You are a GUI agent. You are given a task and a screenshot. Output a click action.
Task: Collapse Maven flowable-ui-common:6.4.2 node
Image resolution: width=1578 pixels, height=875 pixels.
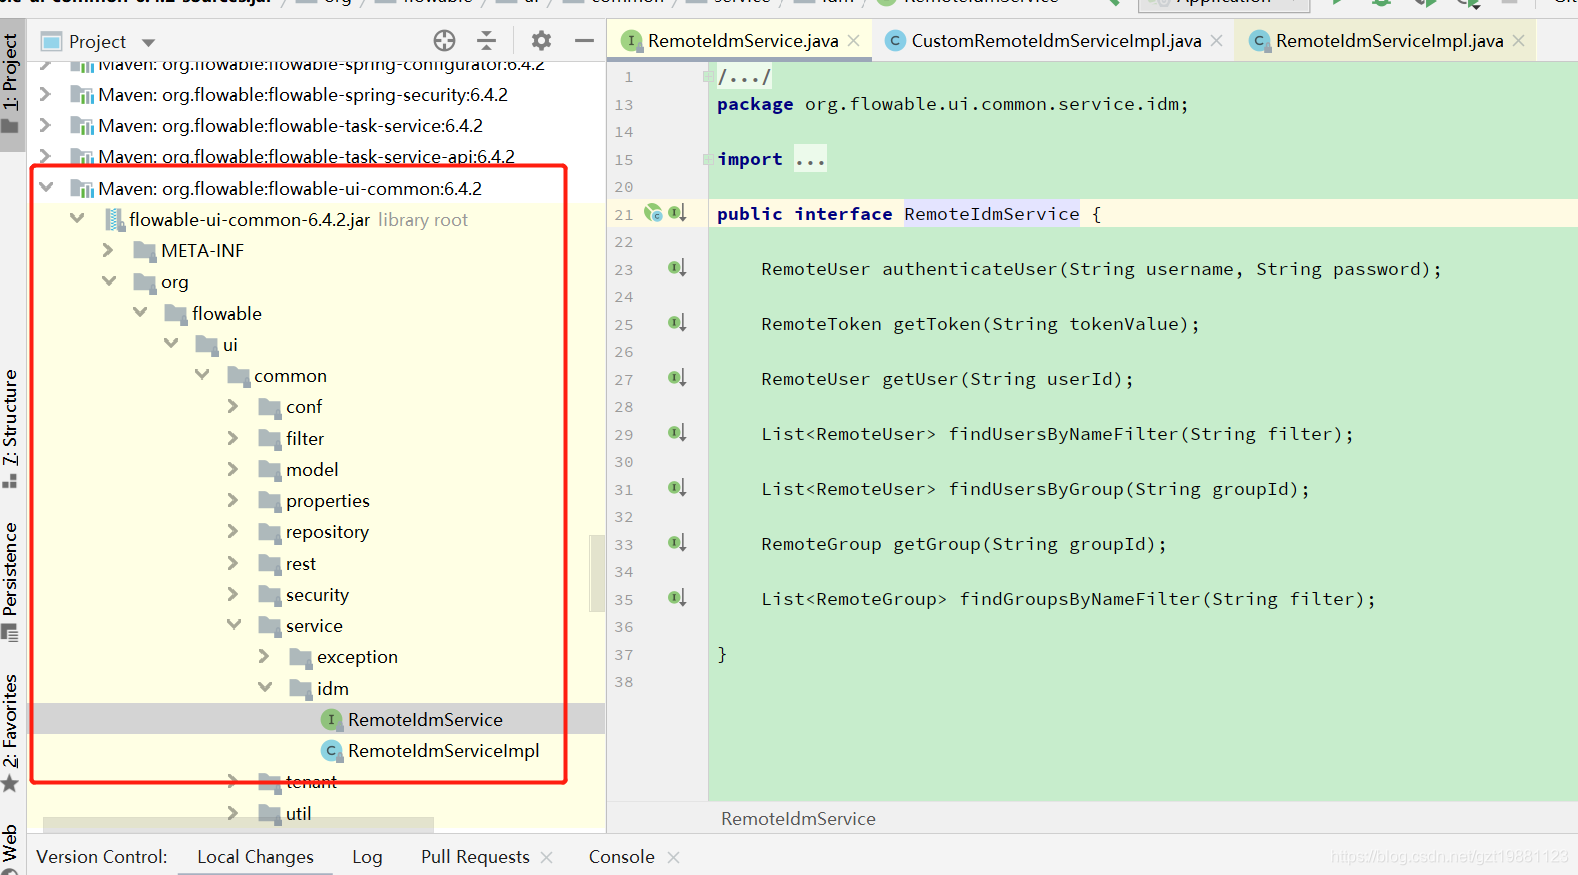click(x=46, y=187)
